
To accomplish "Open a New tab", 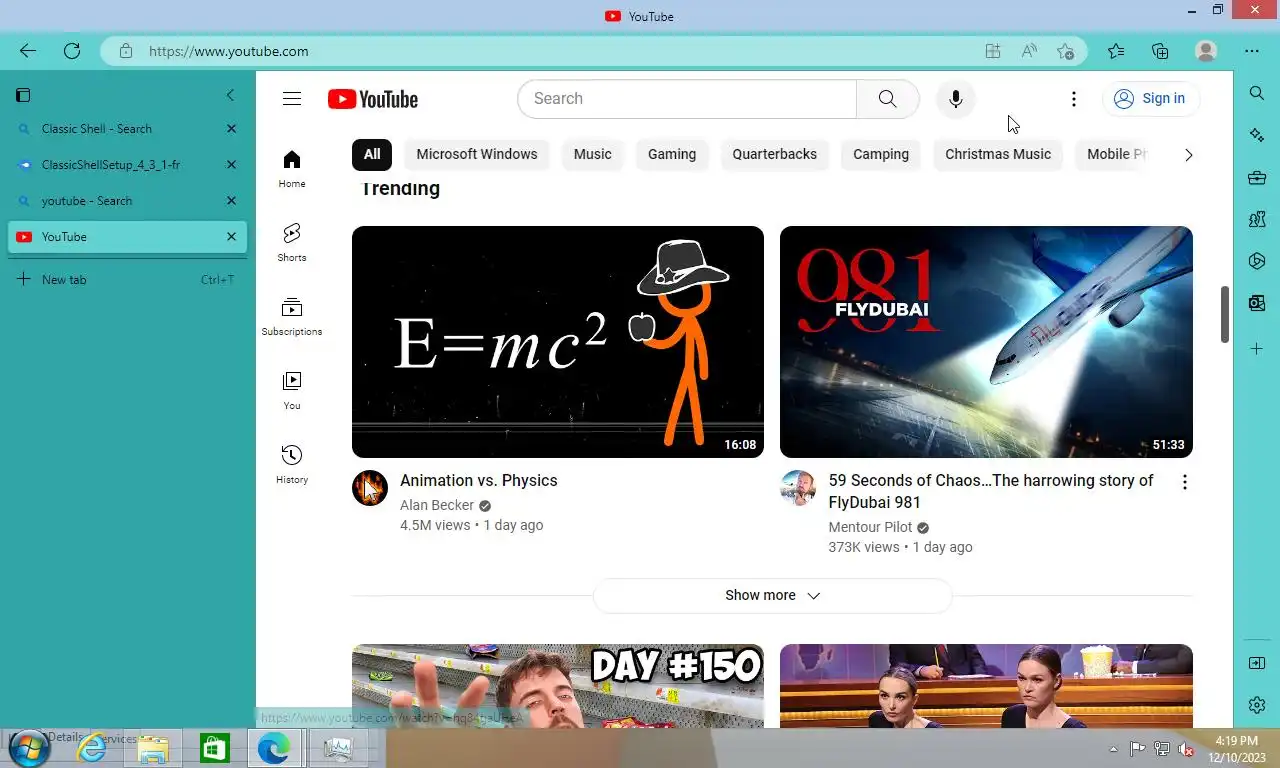I will click(x=127, y=280).
